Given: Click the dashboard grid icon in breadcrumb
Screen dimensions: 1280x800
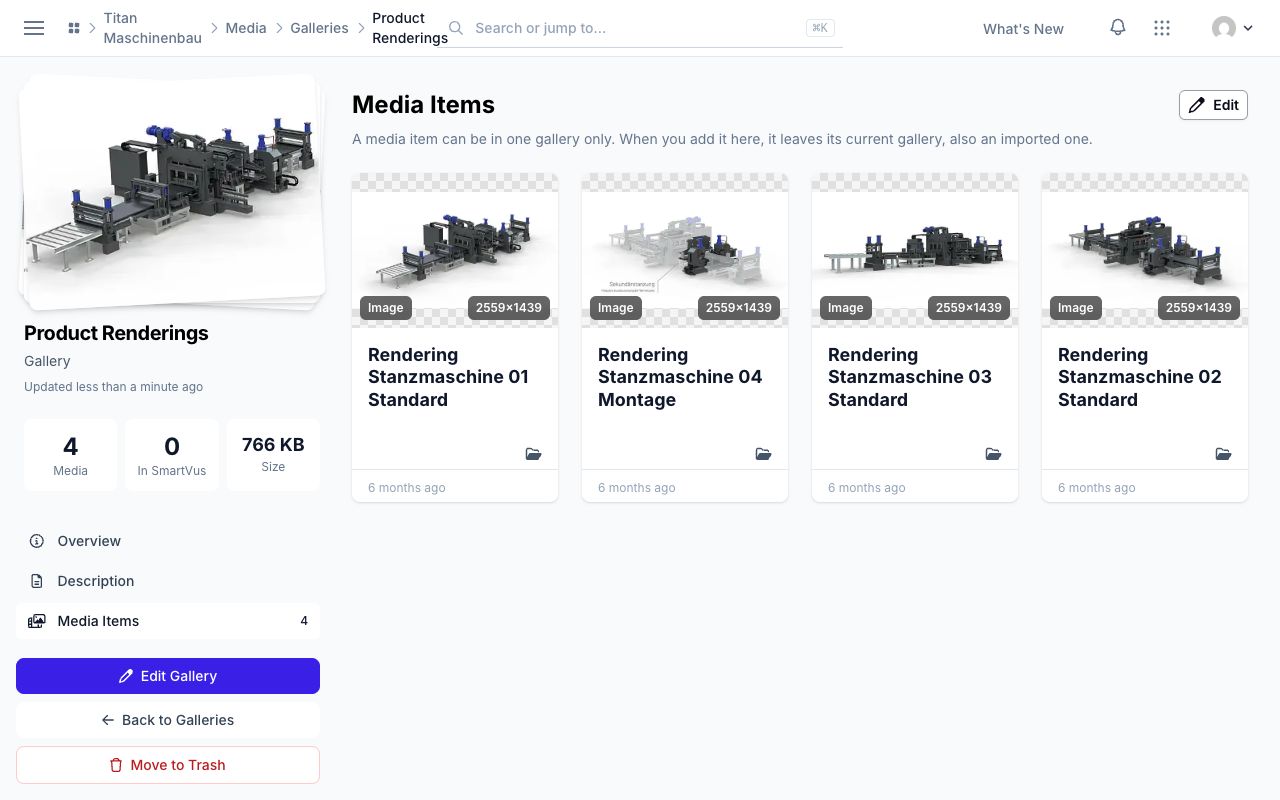Looking at the screenshot, I should tap(74, 28).
